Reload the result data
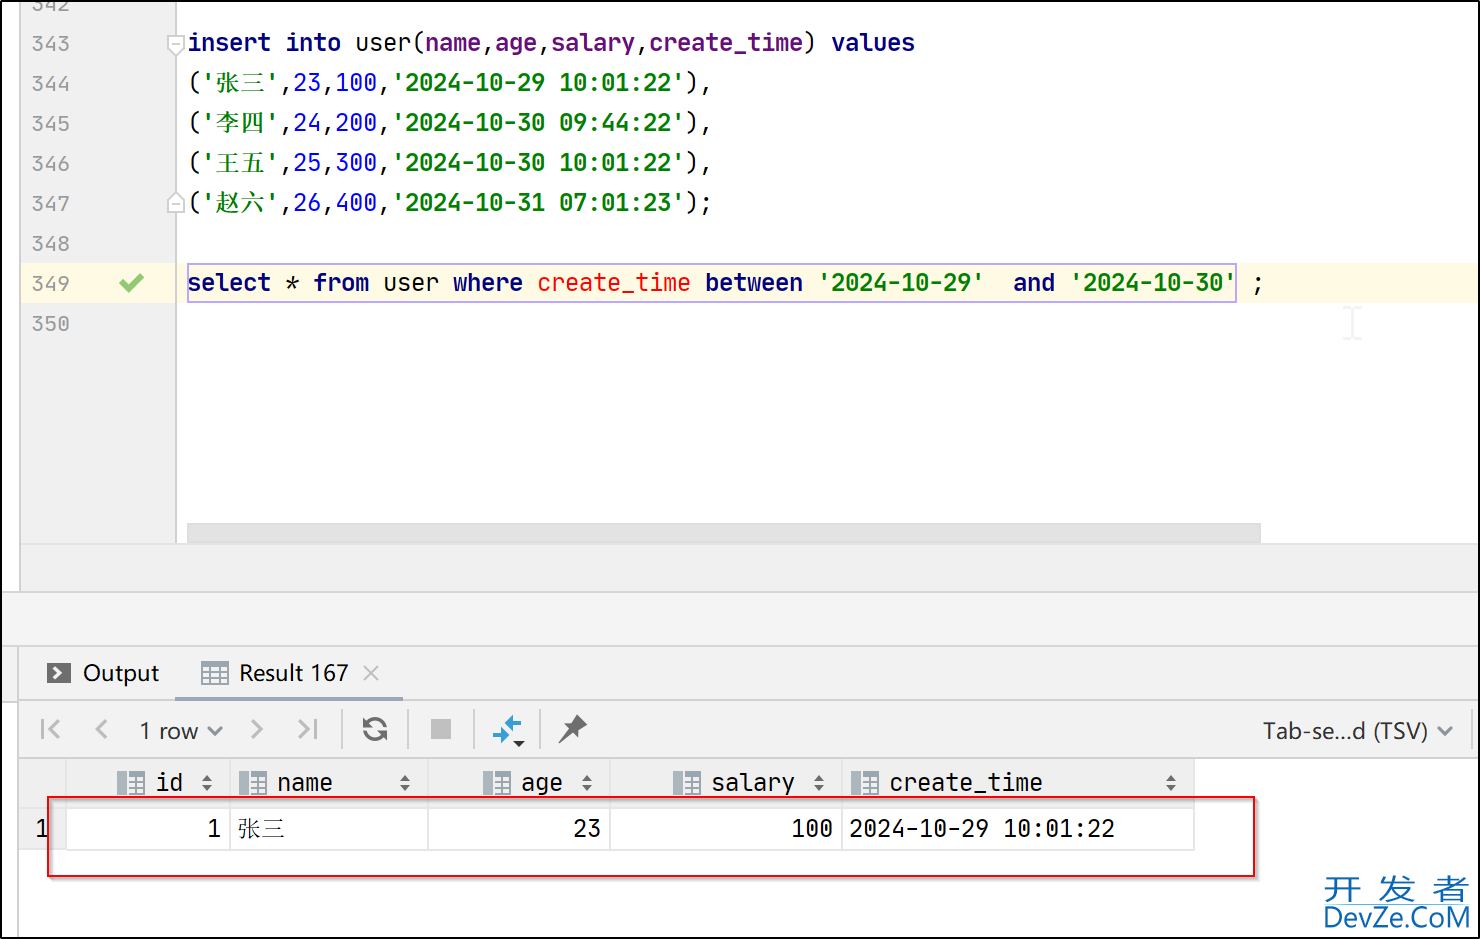 [375, 729]
